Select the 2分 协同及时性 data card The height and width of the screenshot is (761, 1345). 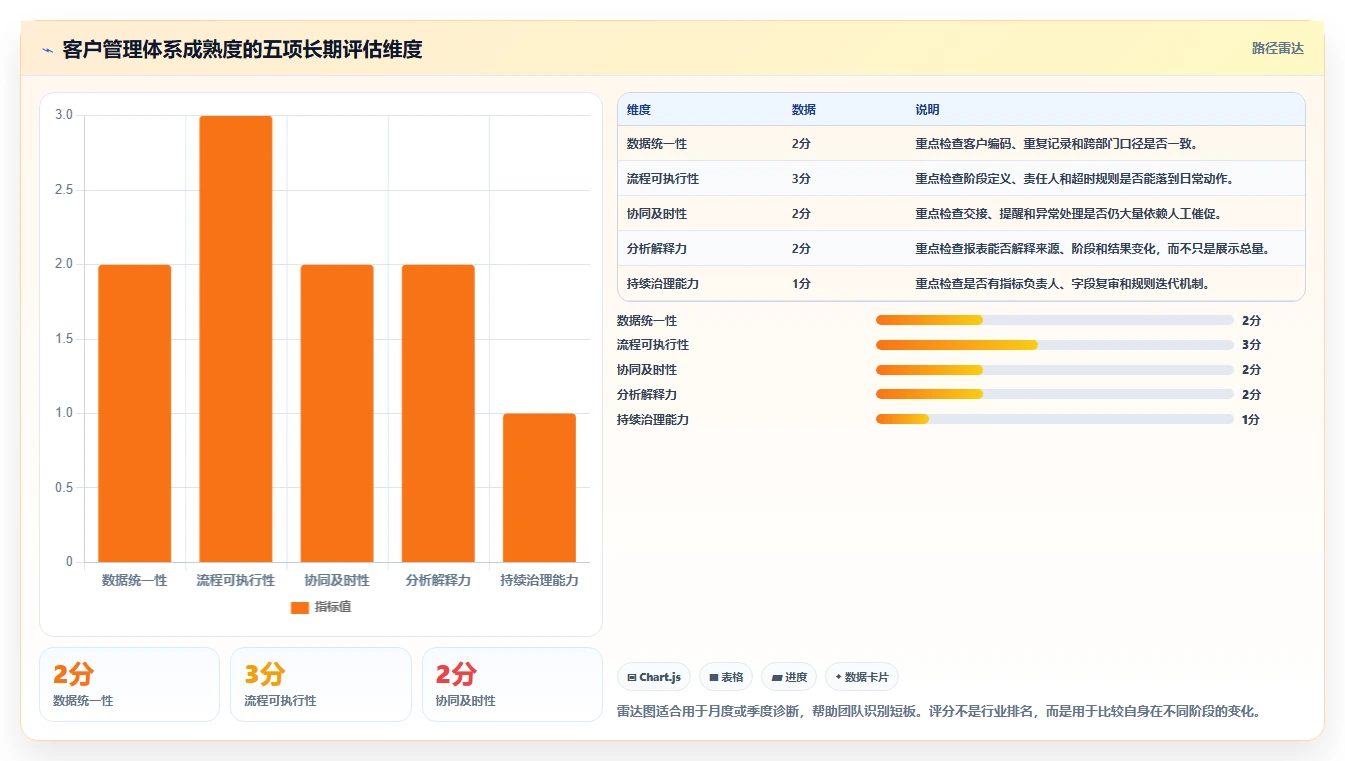click(x=512, y=684)
